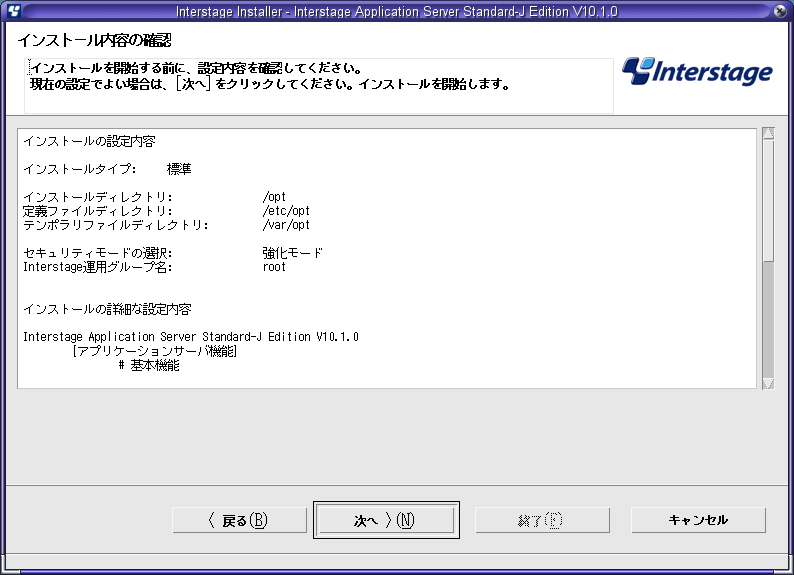Click the インストールの詳細な設定内容 heading
The width and height of the screenshot is (794, 575).
pyautogui.click(x=107, y=309)
